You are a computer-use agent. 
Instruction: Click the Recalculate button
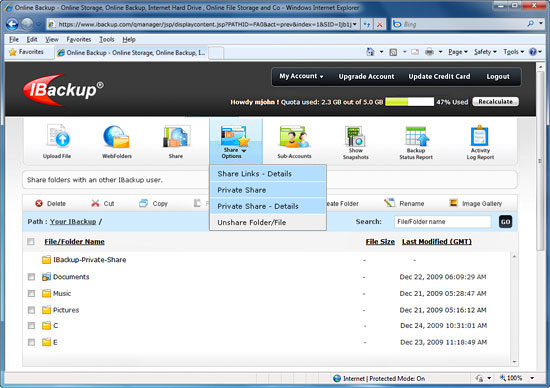pos(496,102)
